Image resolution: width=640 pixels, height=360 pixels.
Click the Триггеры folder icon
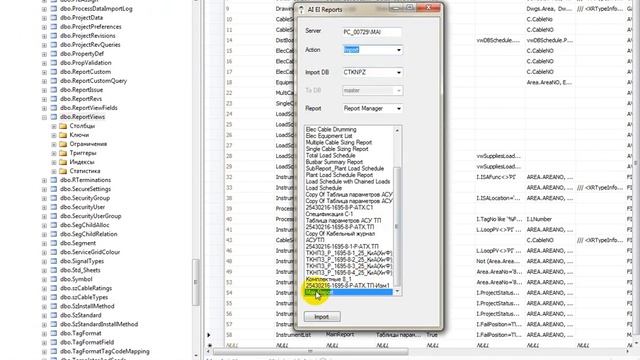63,153
